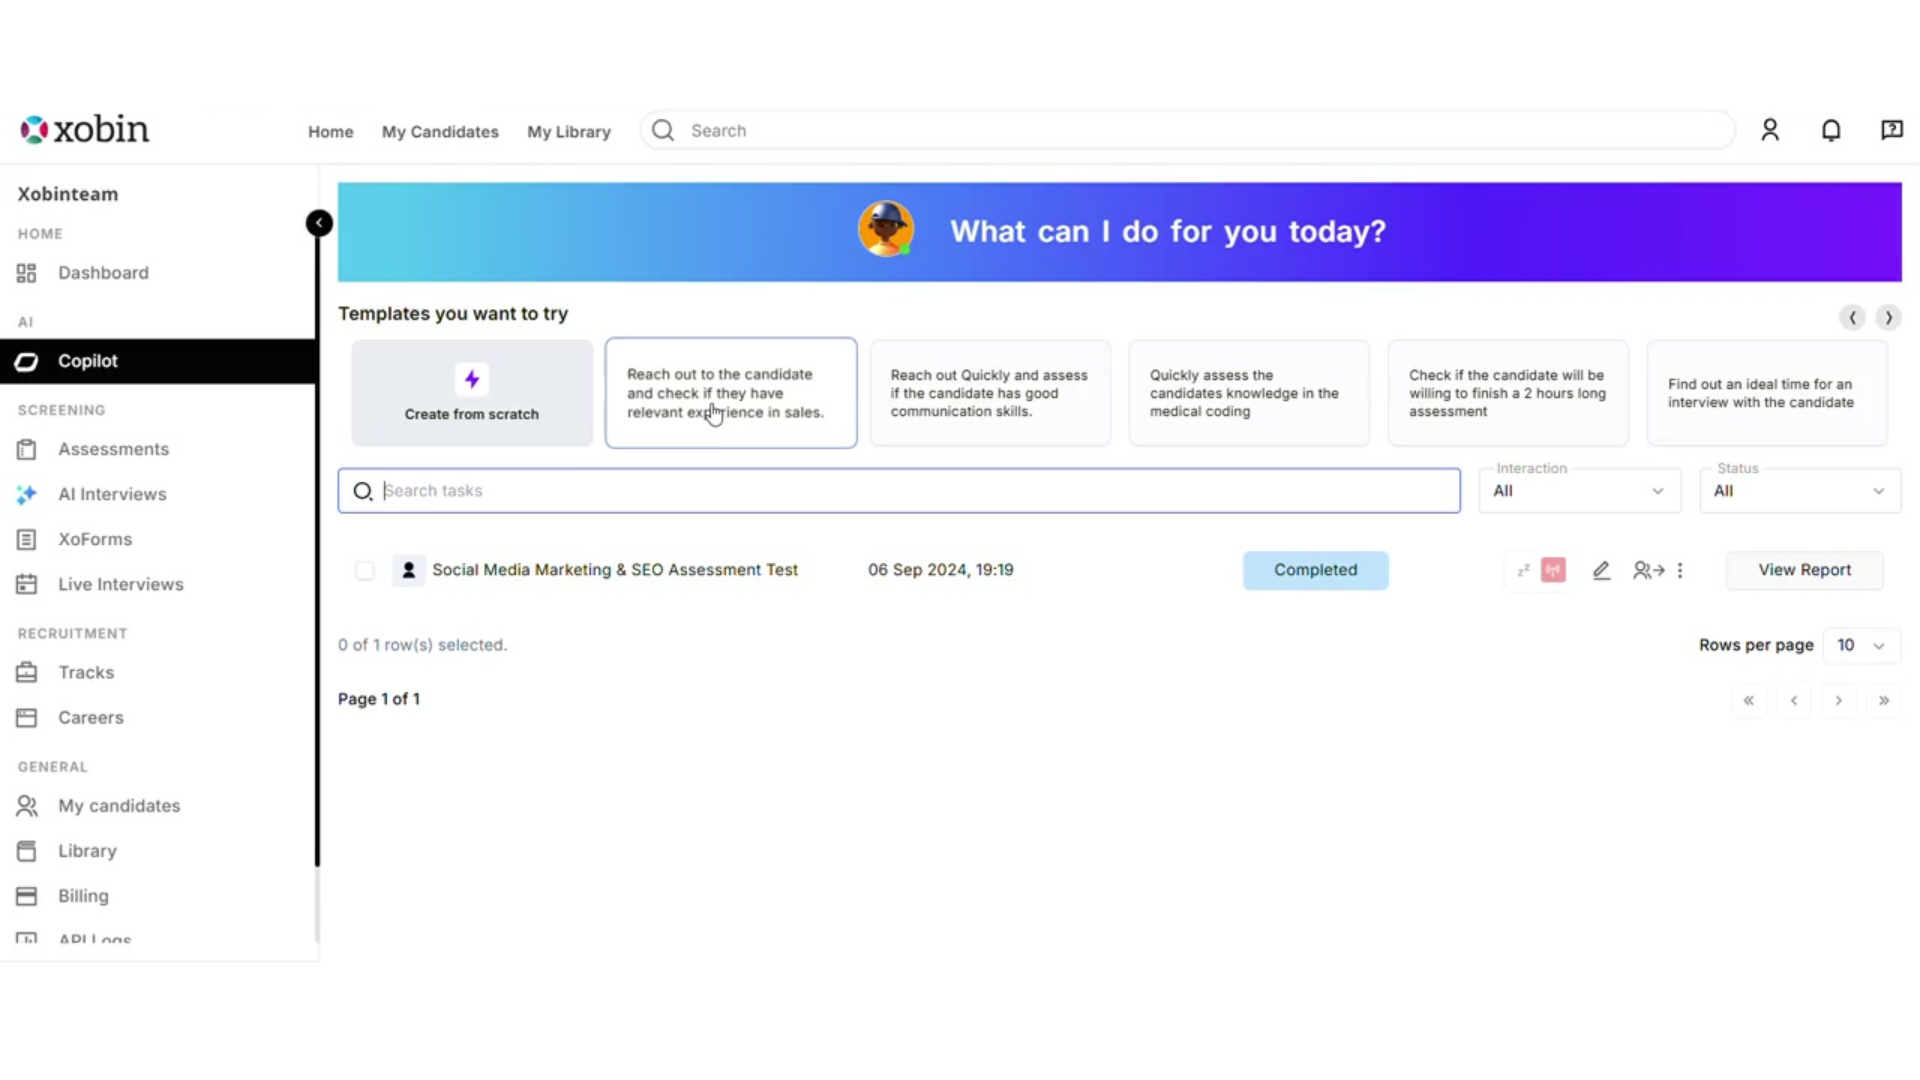Click the magnifier icon in Search tasks

pyautogui.click(x=363, y=491)
